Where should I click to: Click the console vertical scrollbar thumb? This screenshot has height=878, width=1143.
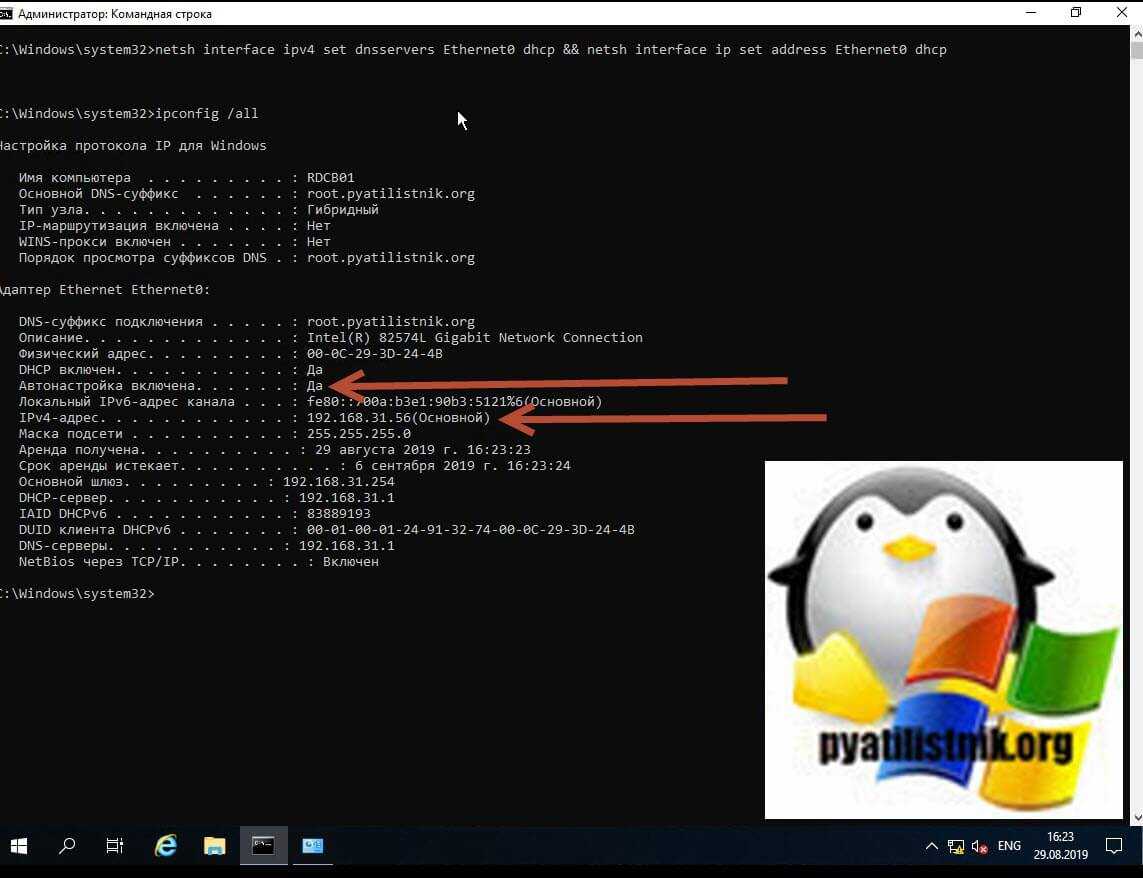(1136, 50)
